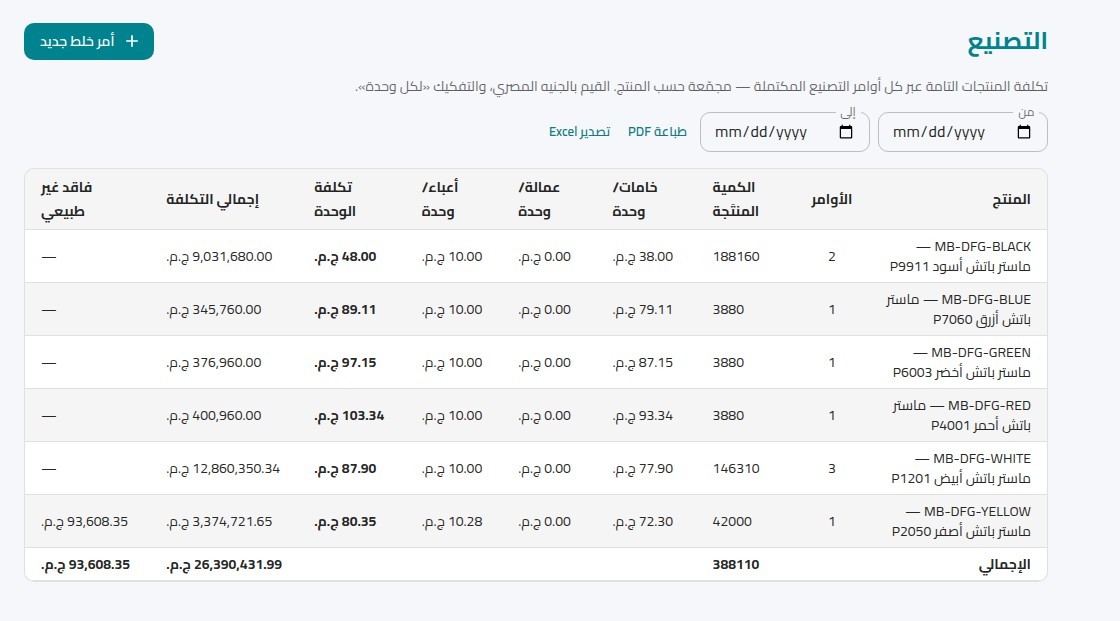Image resolution: width=1120 pixels, height=621 pixels.
Task: Click the تصدير Excel link
Action: pyautogui.click(x=579, y=131)
